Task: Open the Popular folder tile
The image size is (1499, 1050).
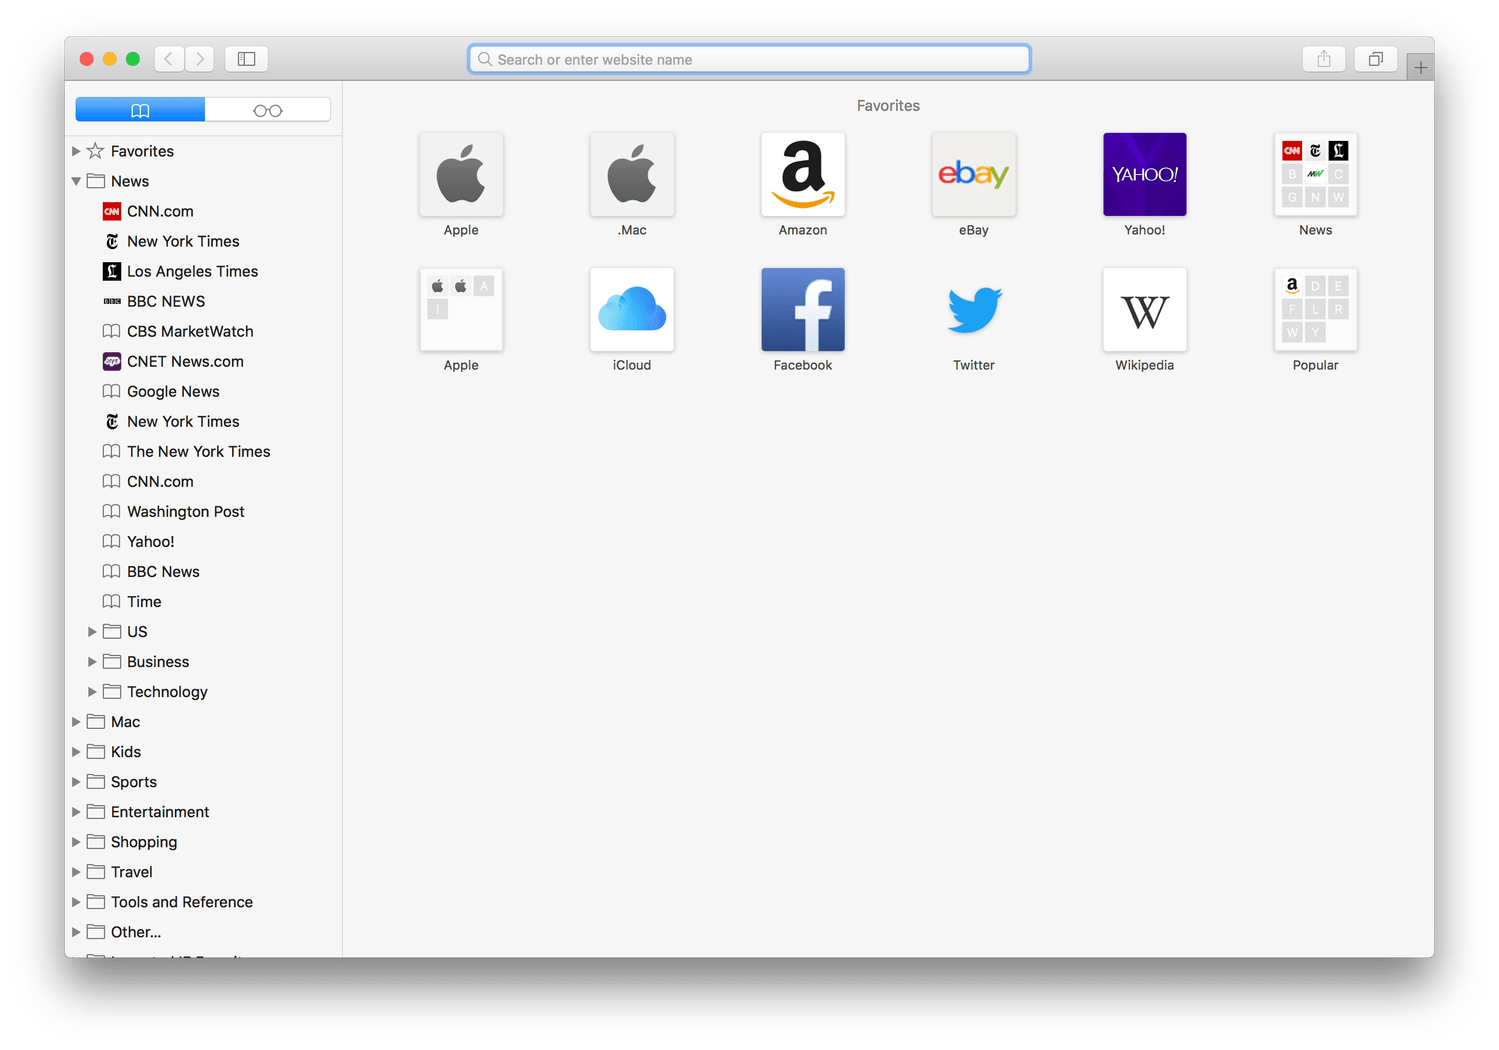Action: 1316,309
